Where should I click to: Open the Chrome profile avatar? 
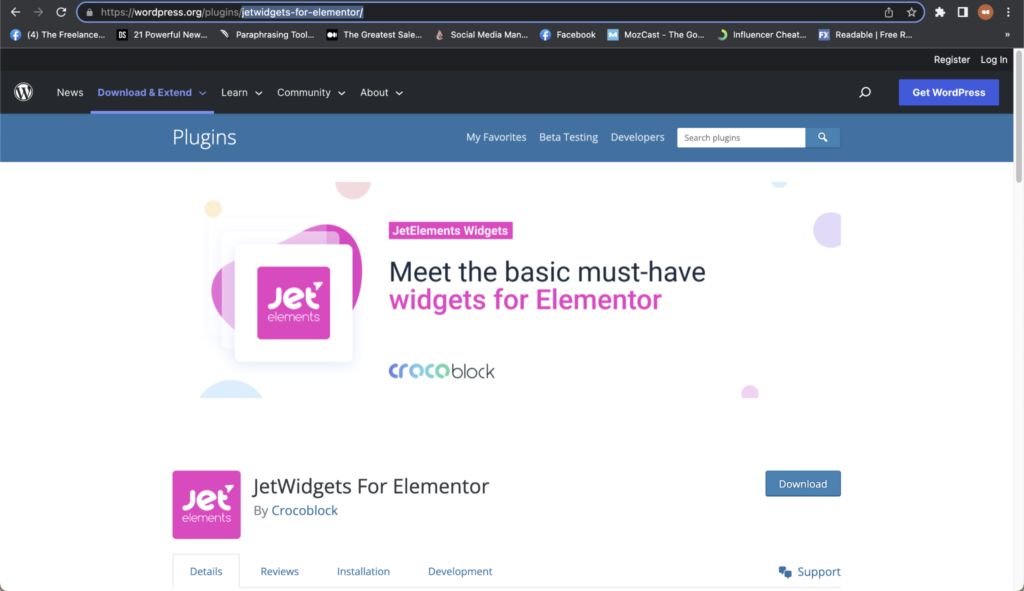pyautogui.click(x=985, y=12)
